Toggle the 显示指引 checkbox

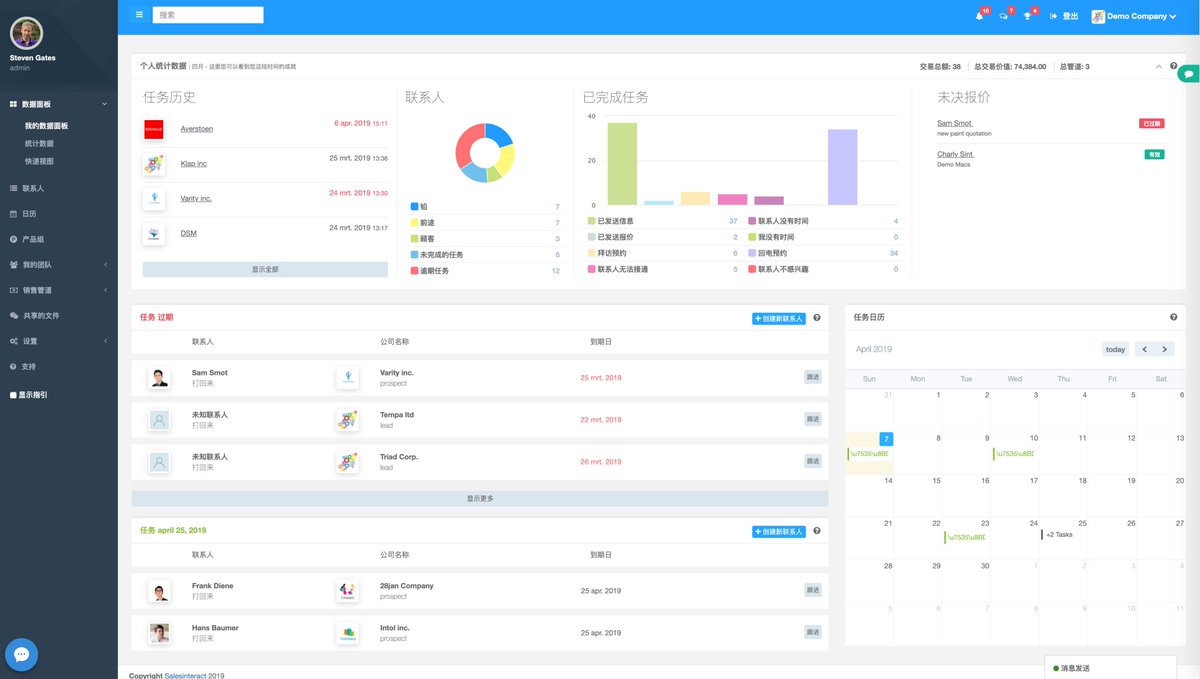click(13, 395)
